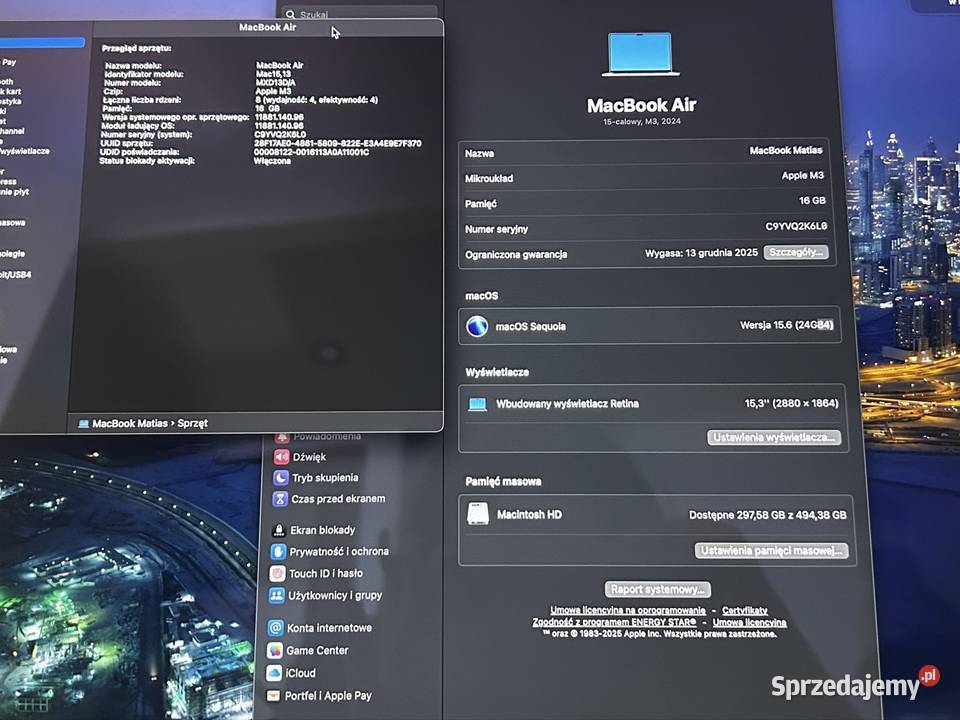960x720 pixels.
Task: Open Zgodność z programem ENERGY STAR link
Action: pos(614,622)
